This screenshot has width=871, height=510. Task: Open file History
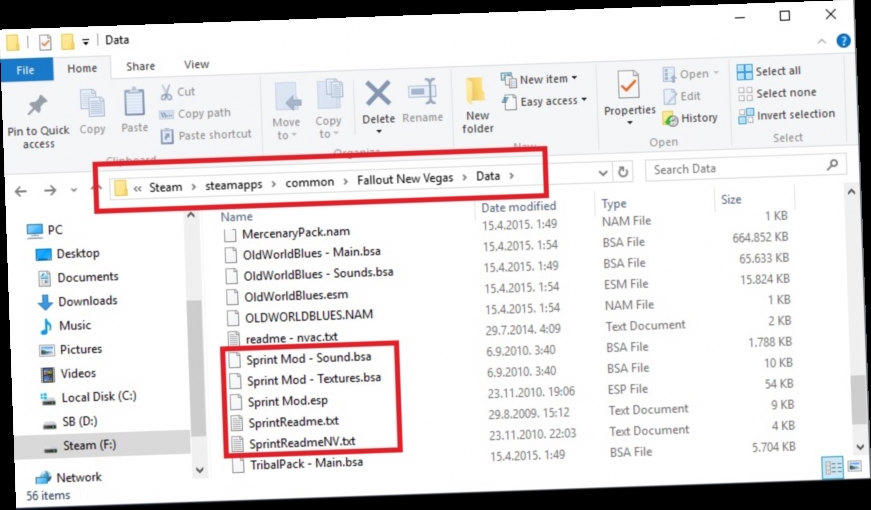point(690,118)
